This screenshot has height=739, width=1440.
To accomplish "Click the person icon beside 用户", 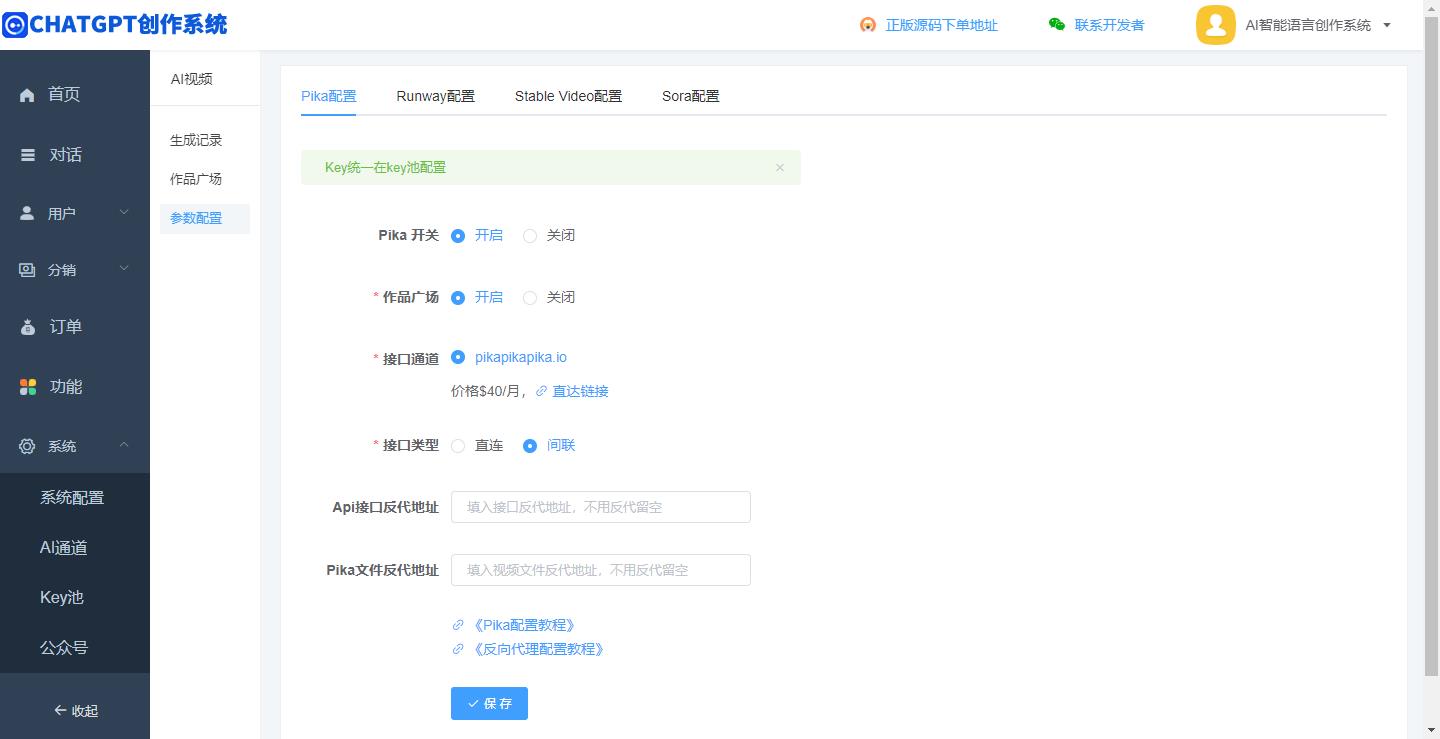I will [x=27, y=214].
